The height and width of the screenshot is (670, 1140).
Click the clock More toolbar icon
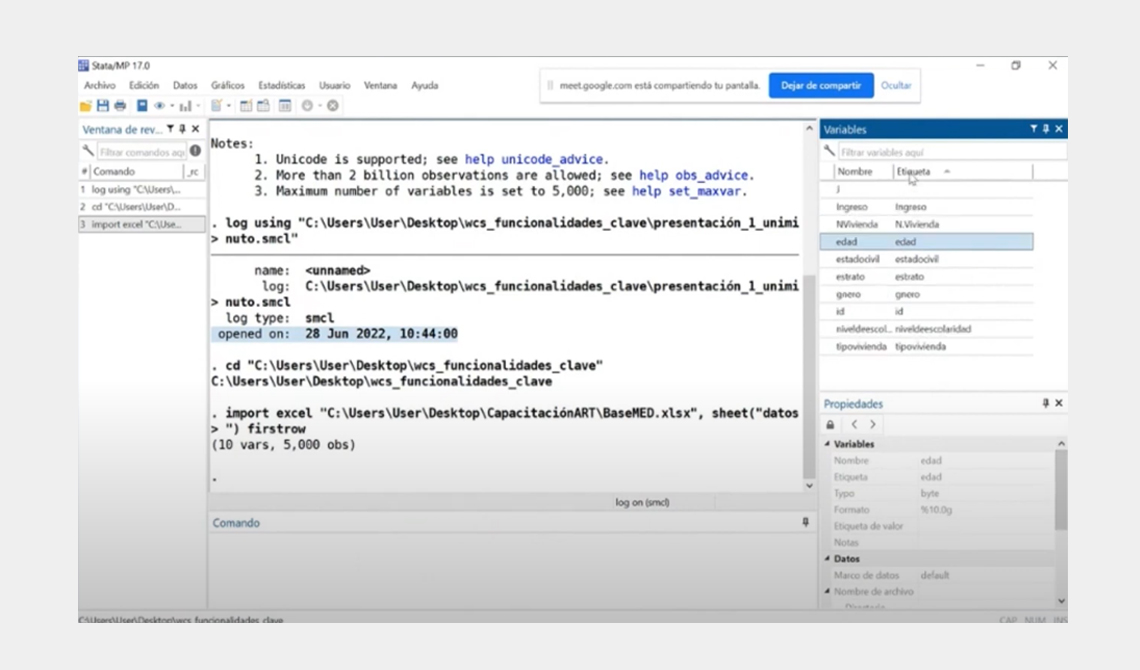(x=308, y=106)
